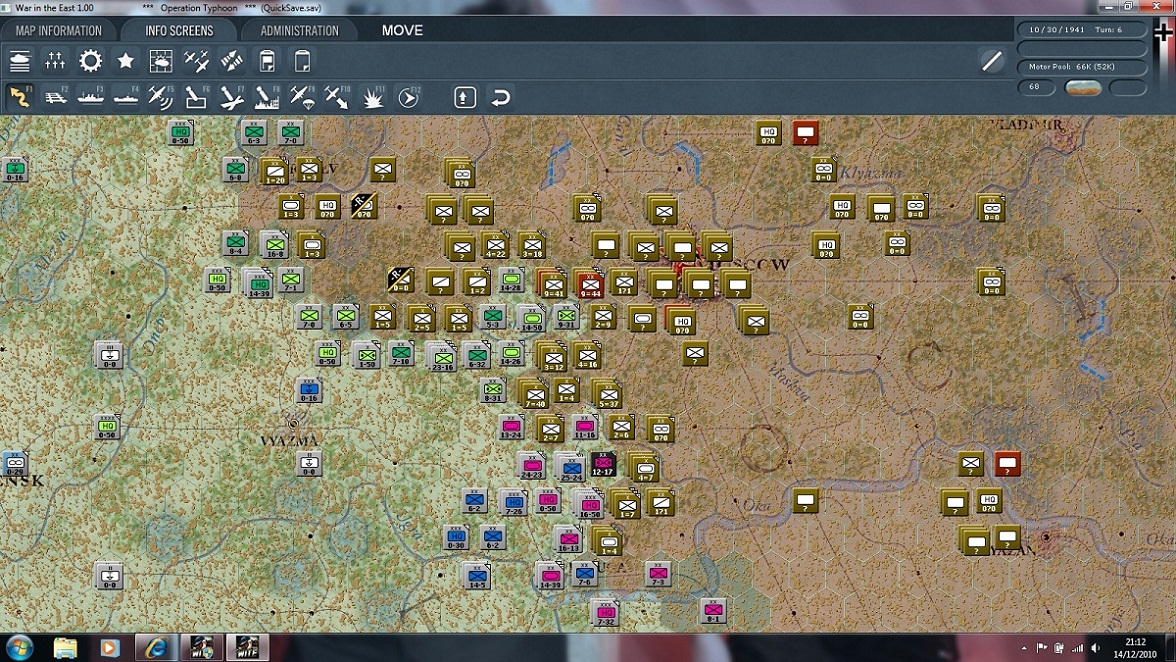This screenshot has height=662, width=1176.
Task: Select the blue HQ 7-26 counter
Action: click(x=513, y=501)
